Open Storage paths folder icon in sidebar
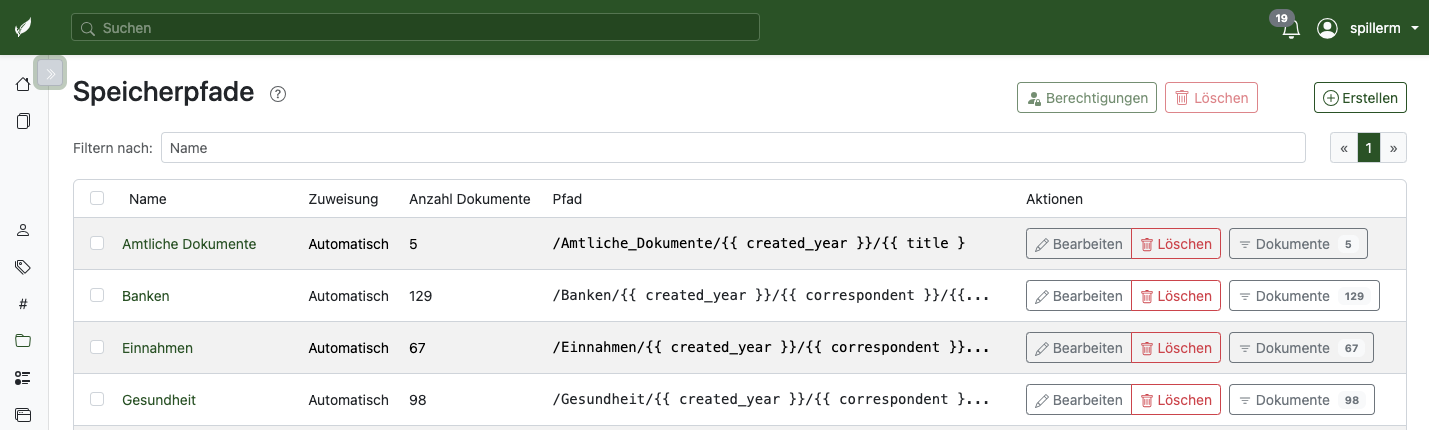Viewport: 1429px width, 430px height. pos(23,341)
